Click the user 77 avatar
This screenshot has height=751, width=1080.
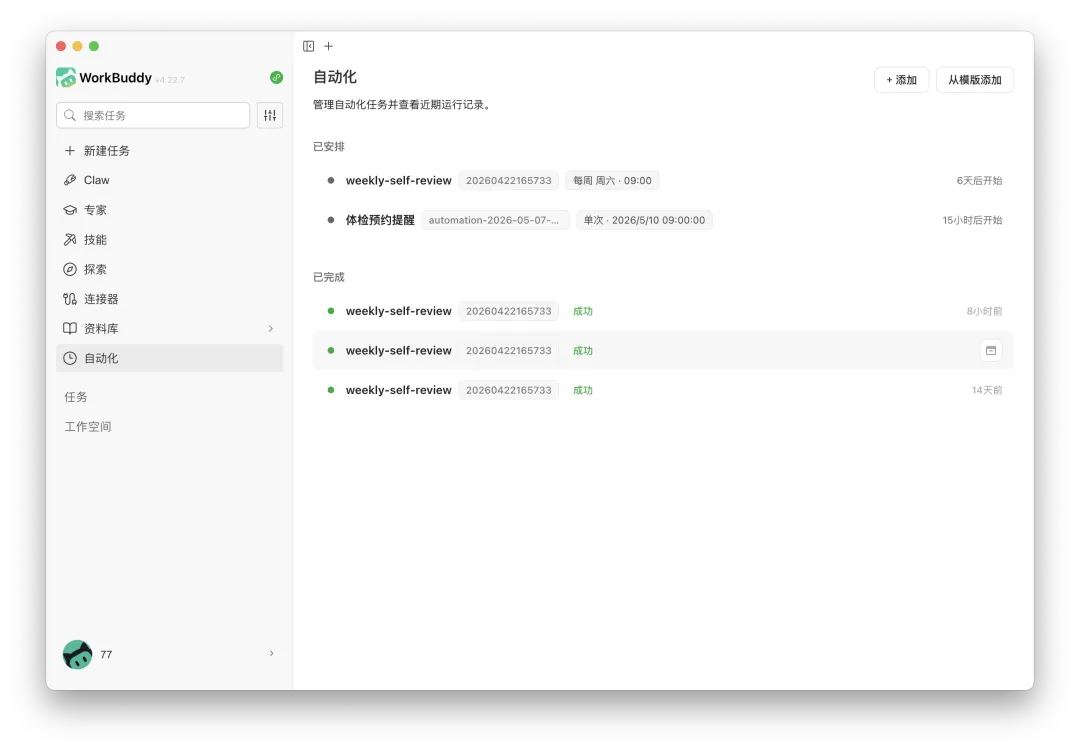[77, 655]
